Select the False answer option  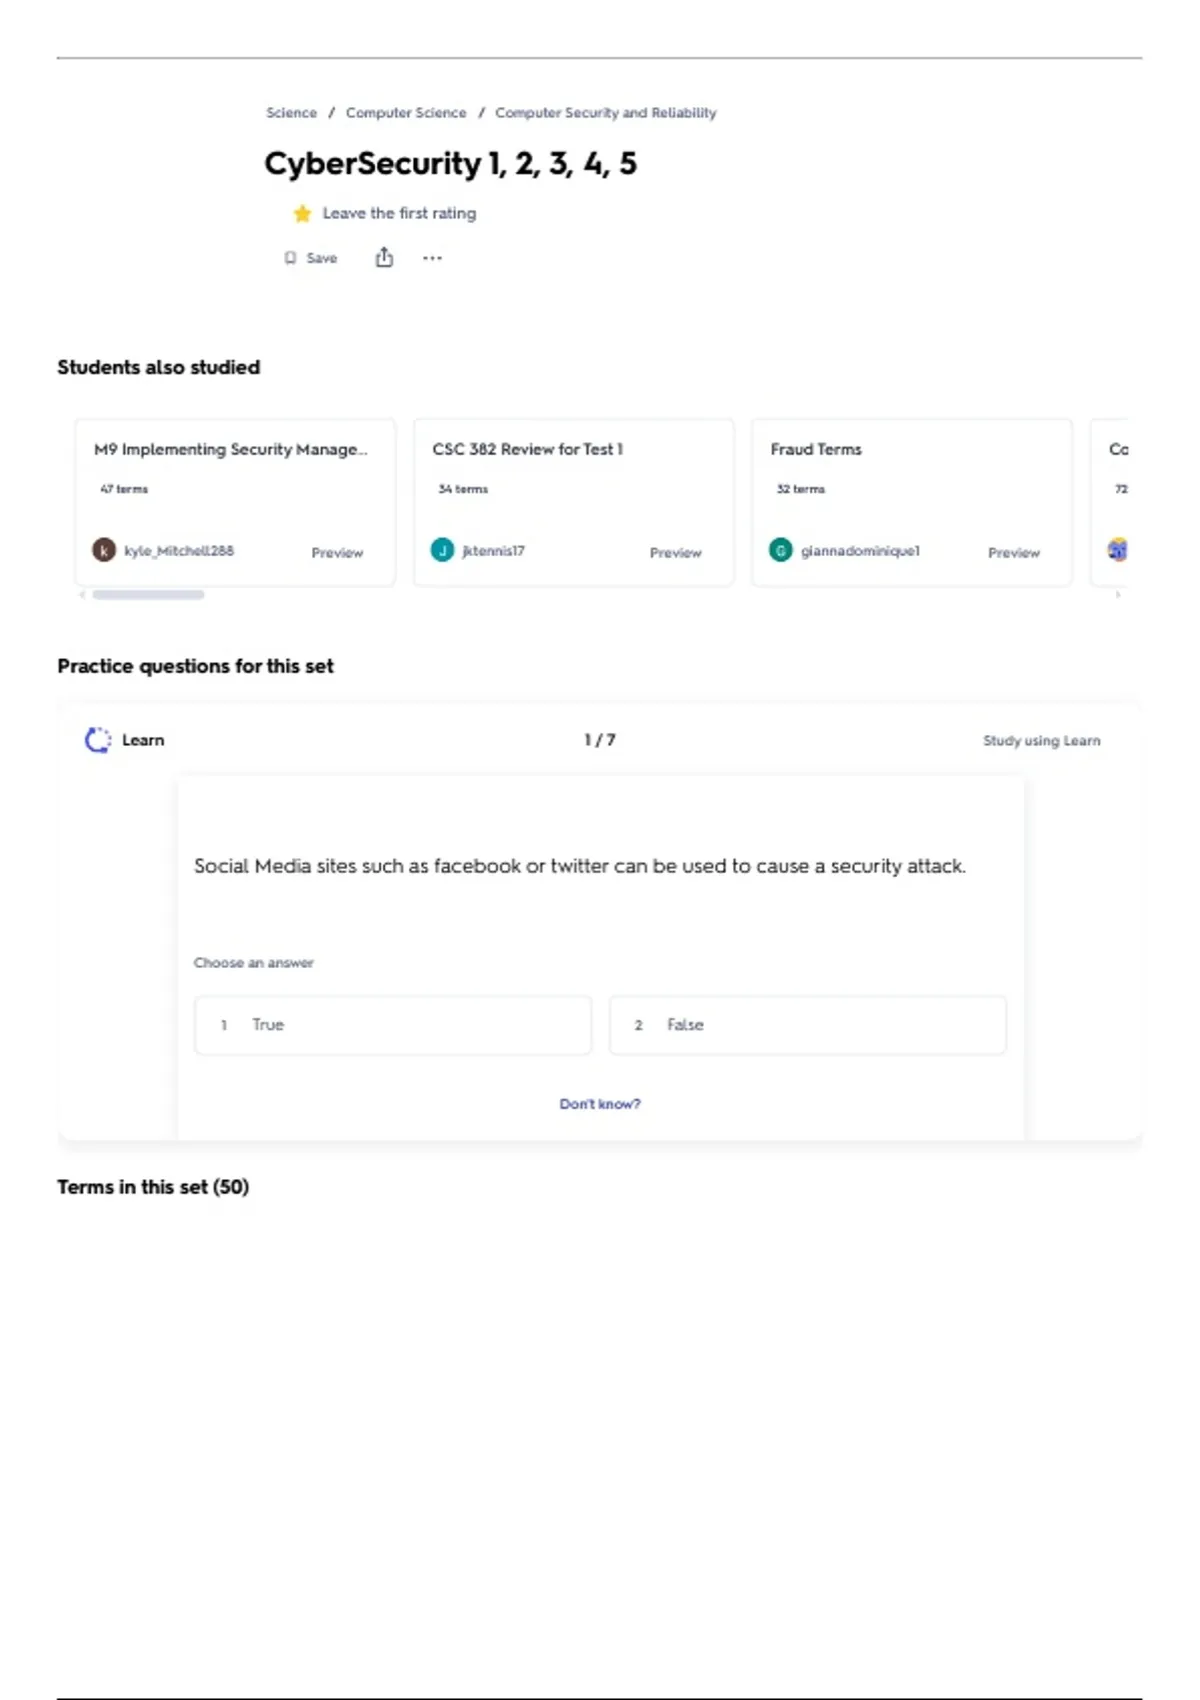point(807,1025)
